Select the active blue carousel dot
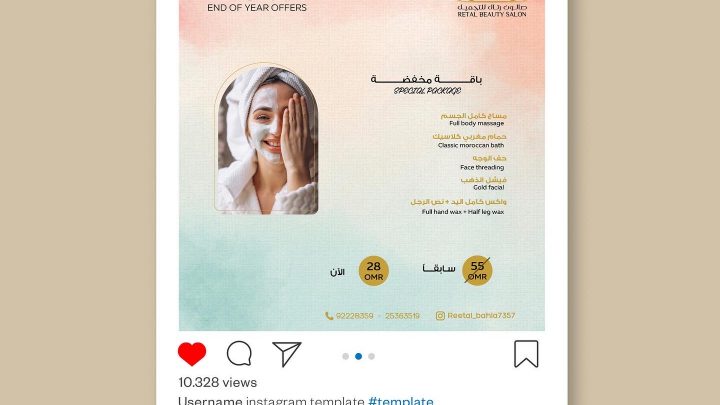Image resolution: width=720 pixels, height=405 pixels. tap(358, 356)
